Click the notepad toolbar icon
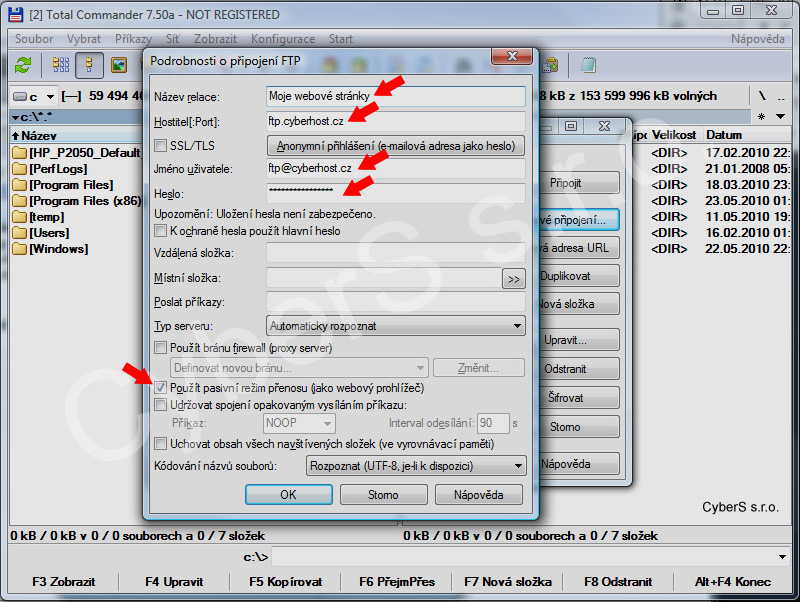Screen dimensions: 800x602 [588, 65]
